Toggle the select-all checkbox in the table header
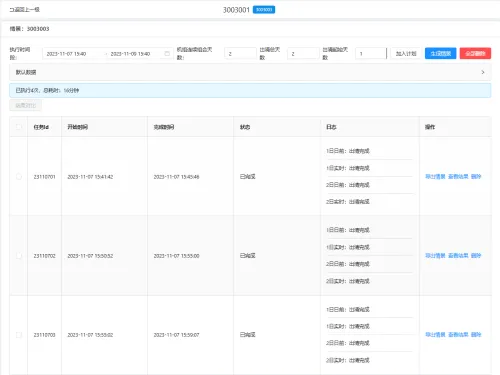Viewport: 500px width, 375px height. [x=19, y=127]
